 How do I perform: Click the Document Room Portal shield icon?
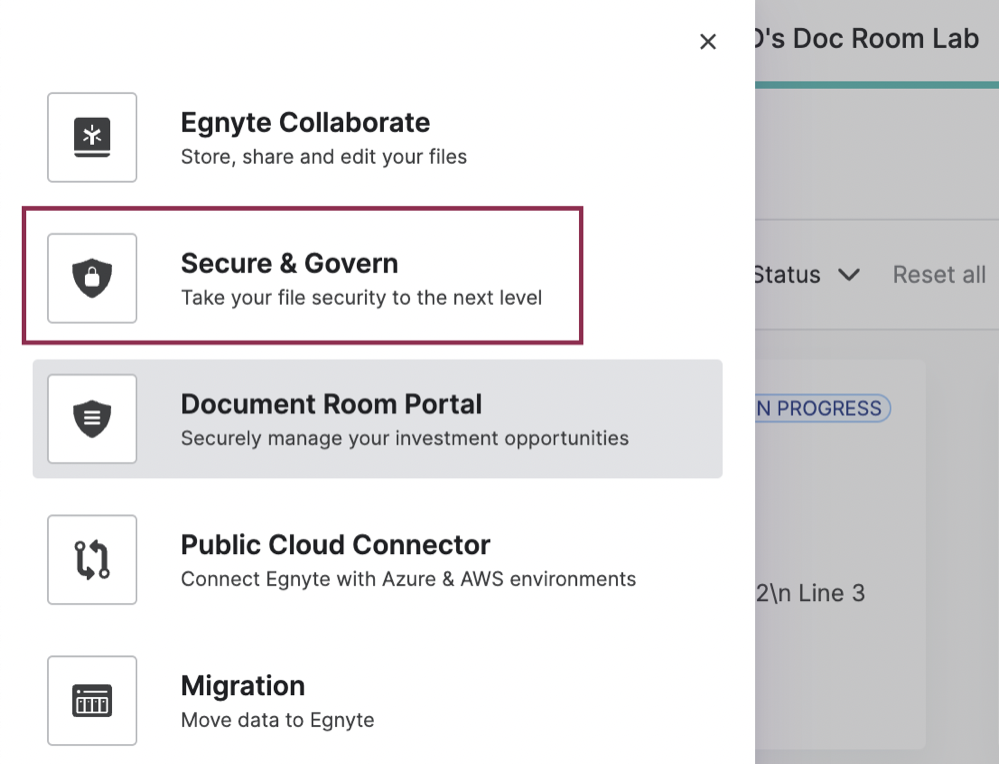(92, 419)
